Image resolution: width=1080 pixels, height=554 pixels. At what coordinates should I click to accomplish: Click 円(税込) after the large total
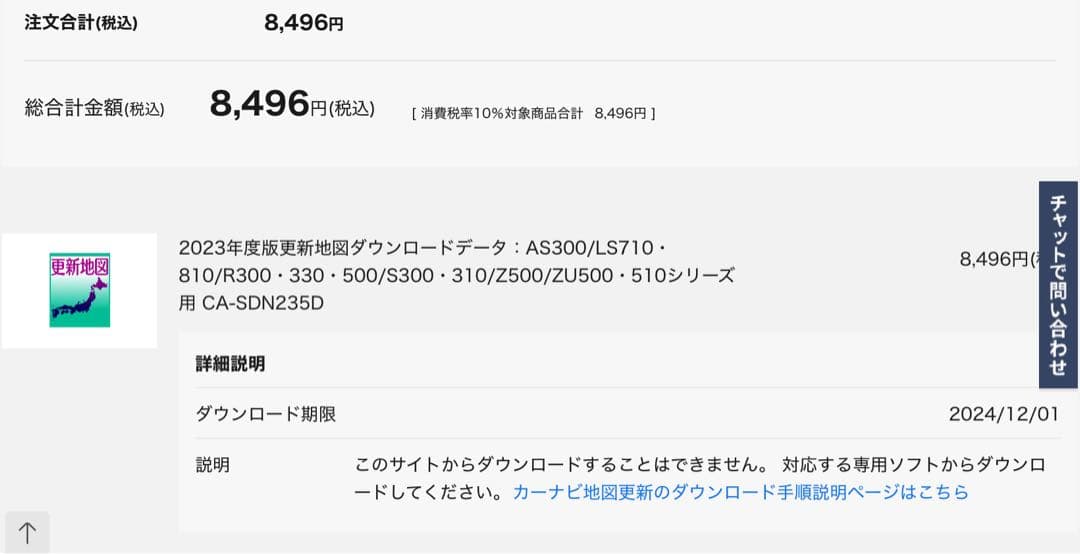[x=343, y=109]
